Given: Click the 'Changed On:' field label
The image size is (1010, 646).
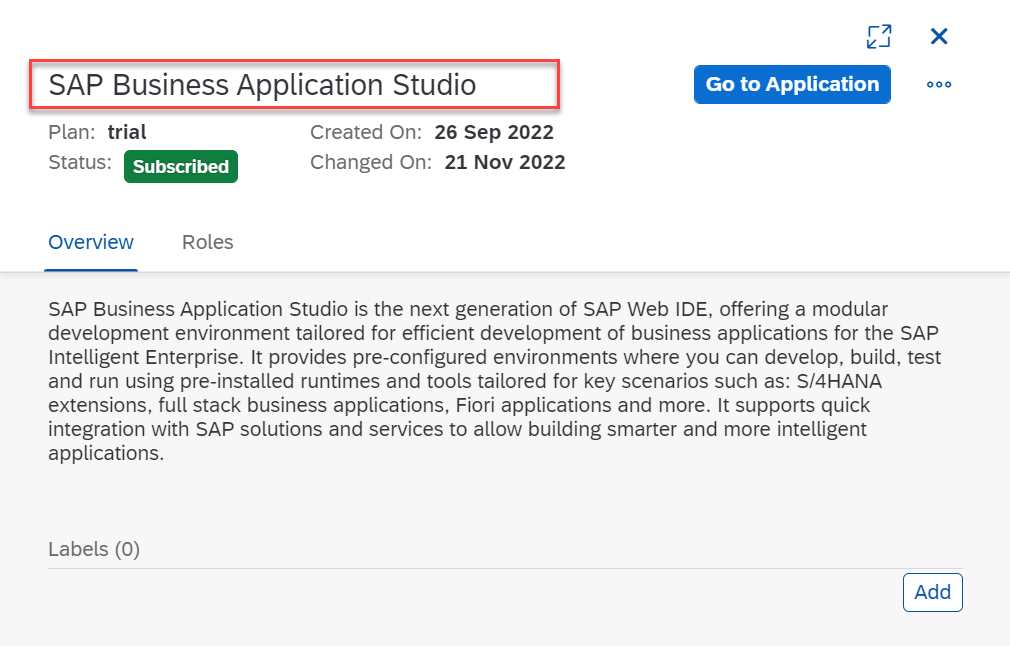Looking at the screenshot, I should 371,162.
